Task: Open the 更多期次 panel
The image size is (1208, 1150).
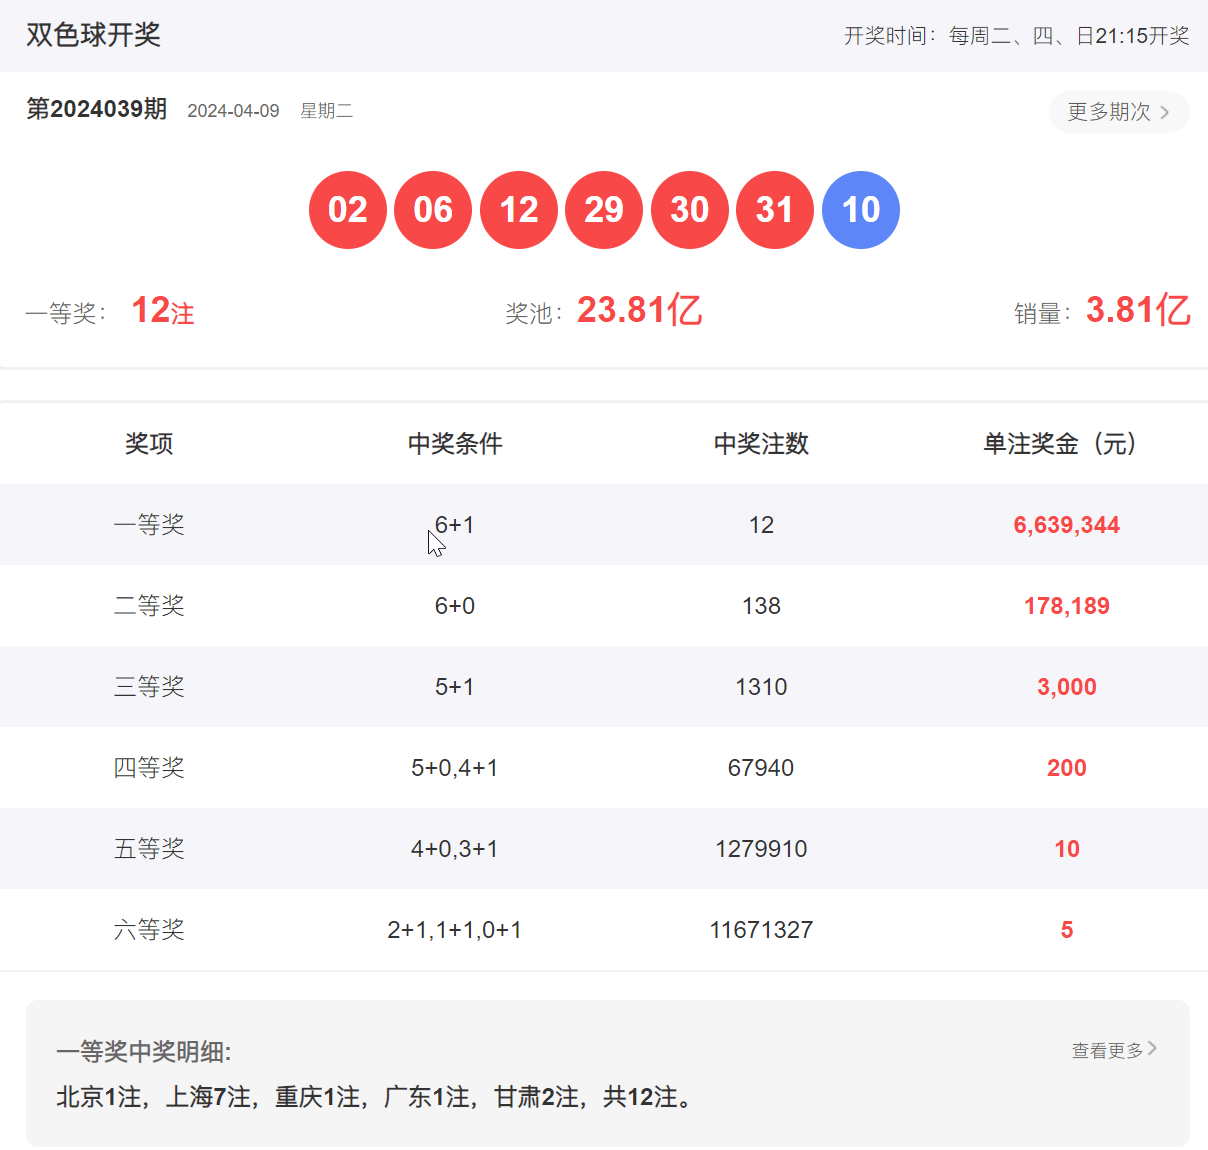Action: click(x=1108, y=112)
